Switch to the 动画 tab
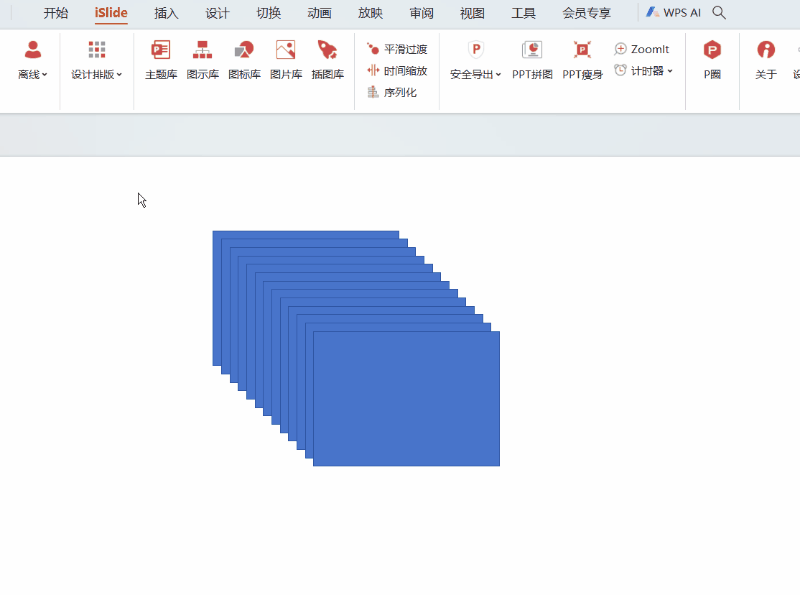Image resolution: width=800 pixels, height=595 pixels. [319, 13]
